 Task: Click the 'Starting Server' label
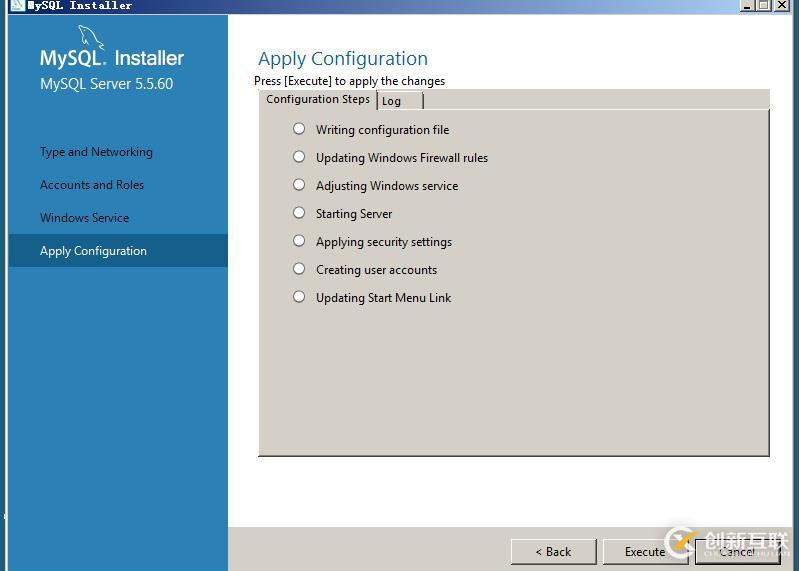click(x=354, y=214)
